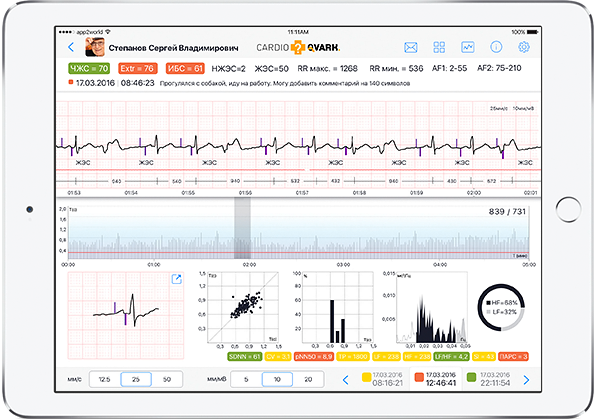Open the four-square grid view icon
This screenshot has width=600, height=420.
(x=439, y=47)
